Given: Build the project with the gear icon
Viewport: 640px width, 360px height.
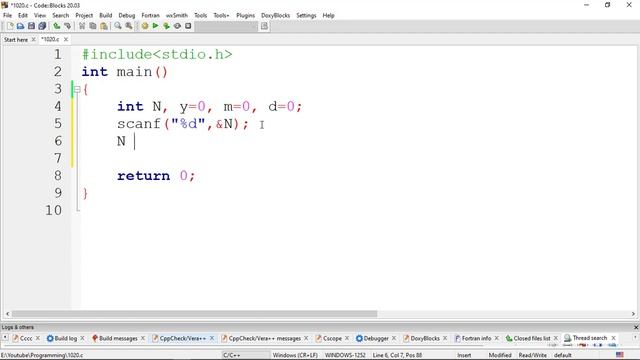Looking at the screenshot, I should click(x=145, y=26).
